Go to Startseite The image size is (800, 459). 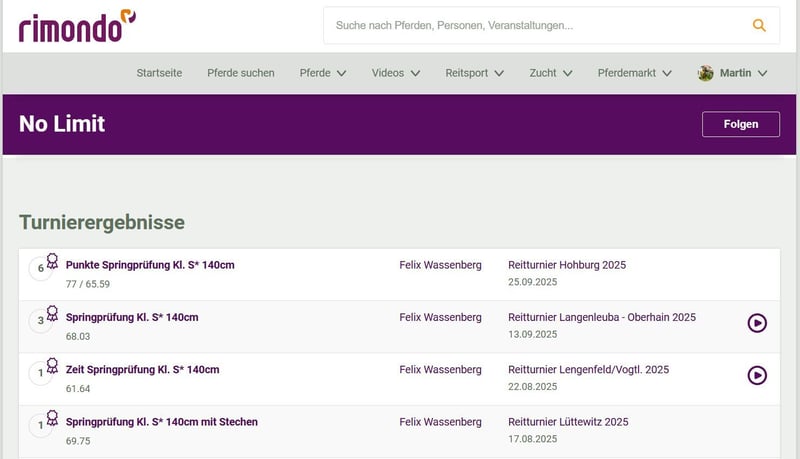click(x=159, y=73)
